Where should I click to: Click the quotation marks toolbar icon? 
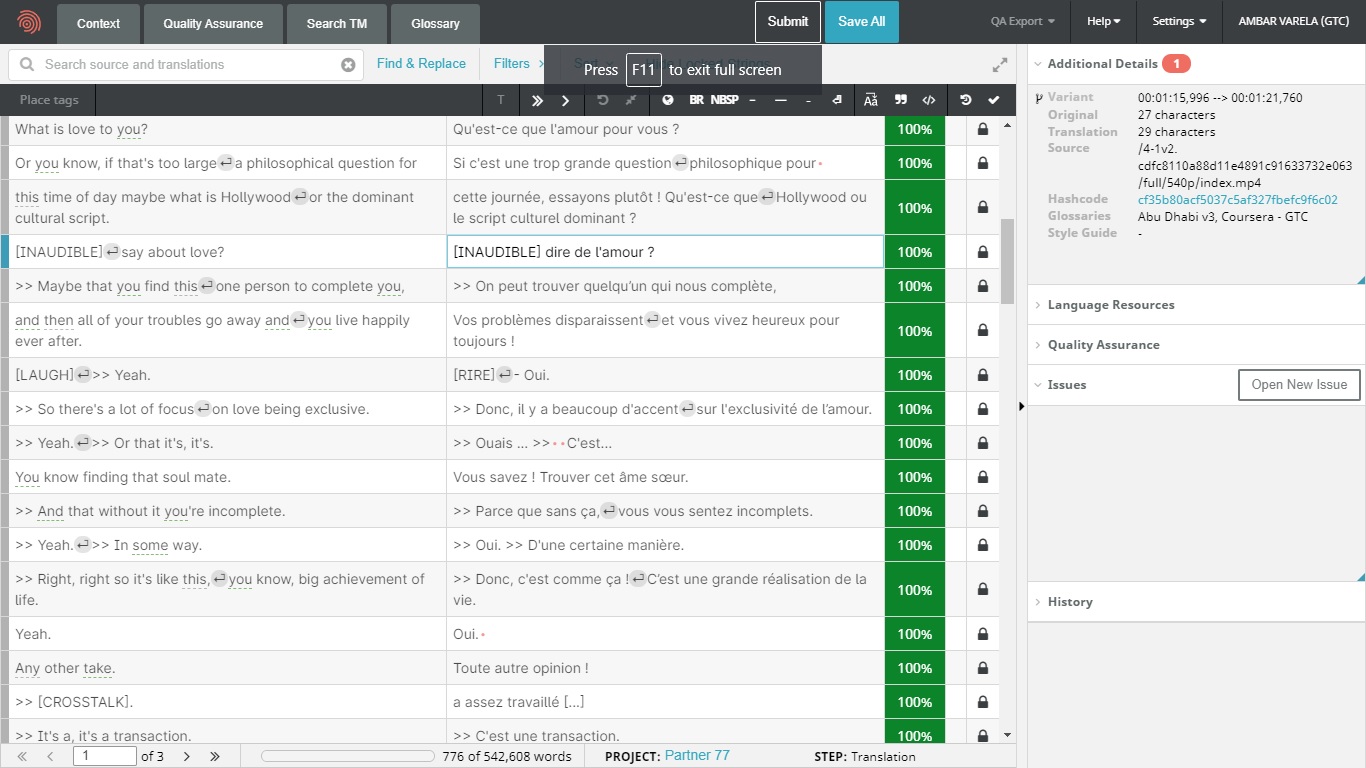[900, 100]
